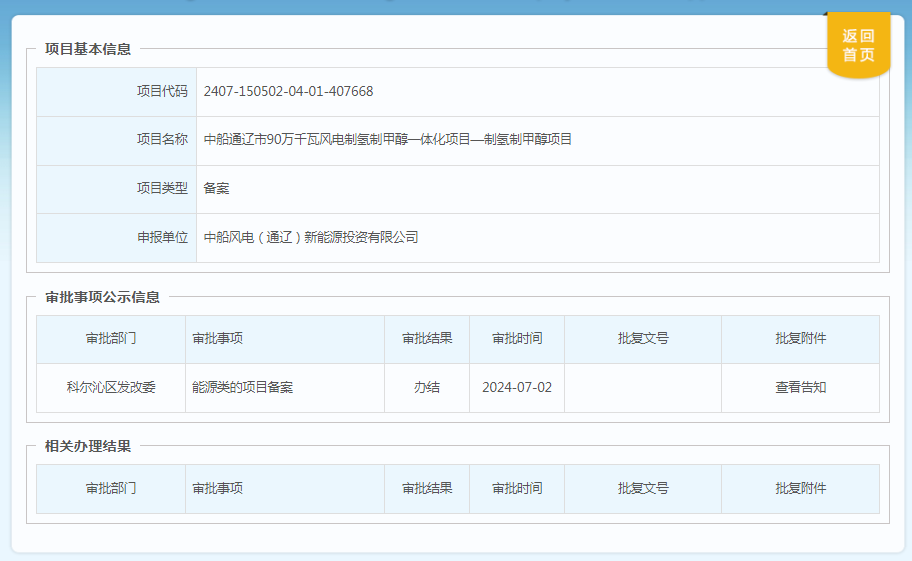Select the applicant 中船风电（通辽）新能源投资有限公司

tap(310, 237)
